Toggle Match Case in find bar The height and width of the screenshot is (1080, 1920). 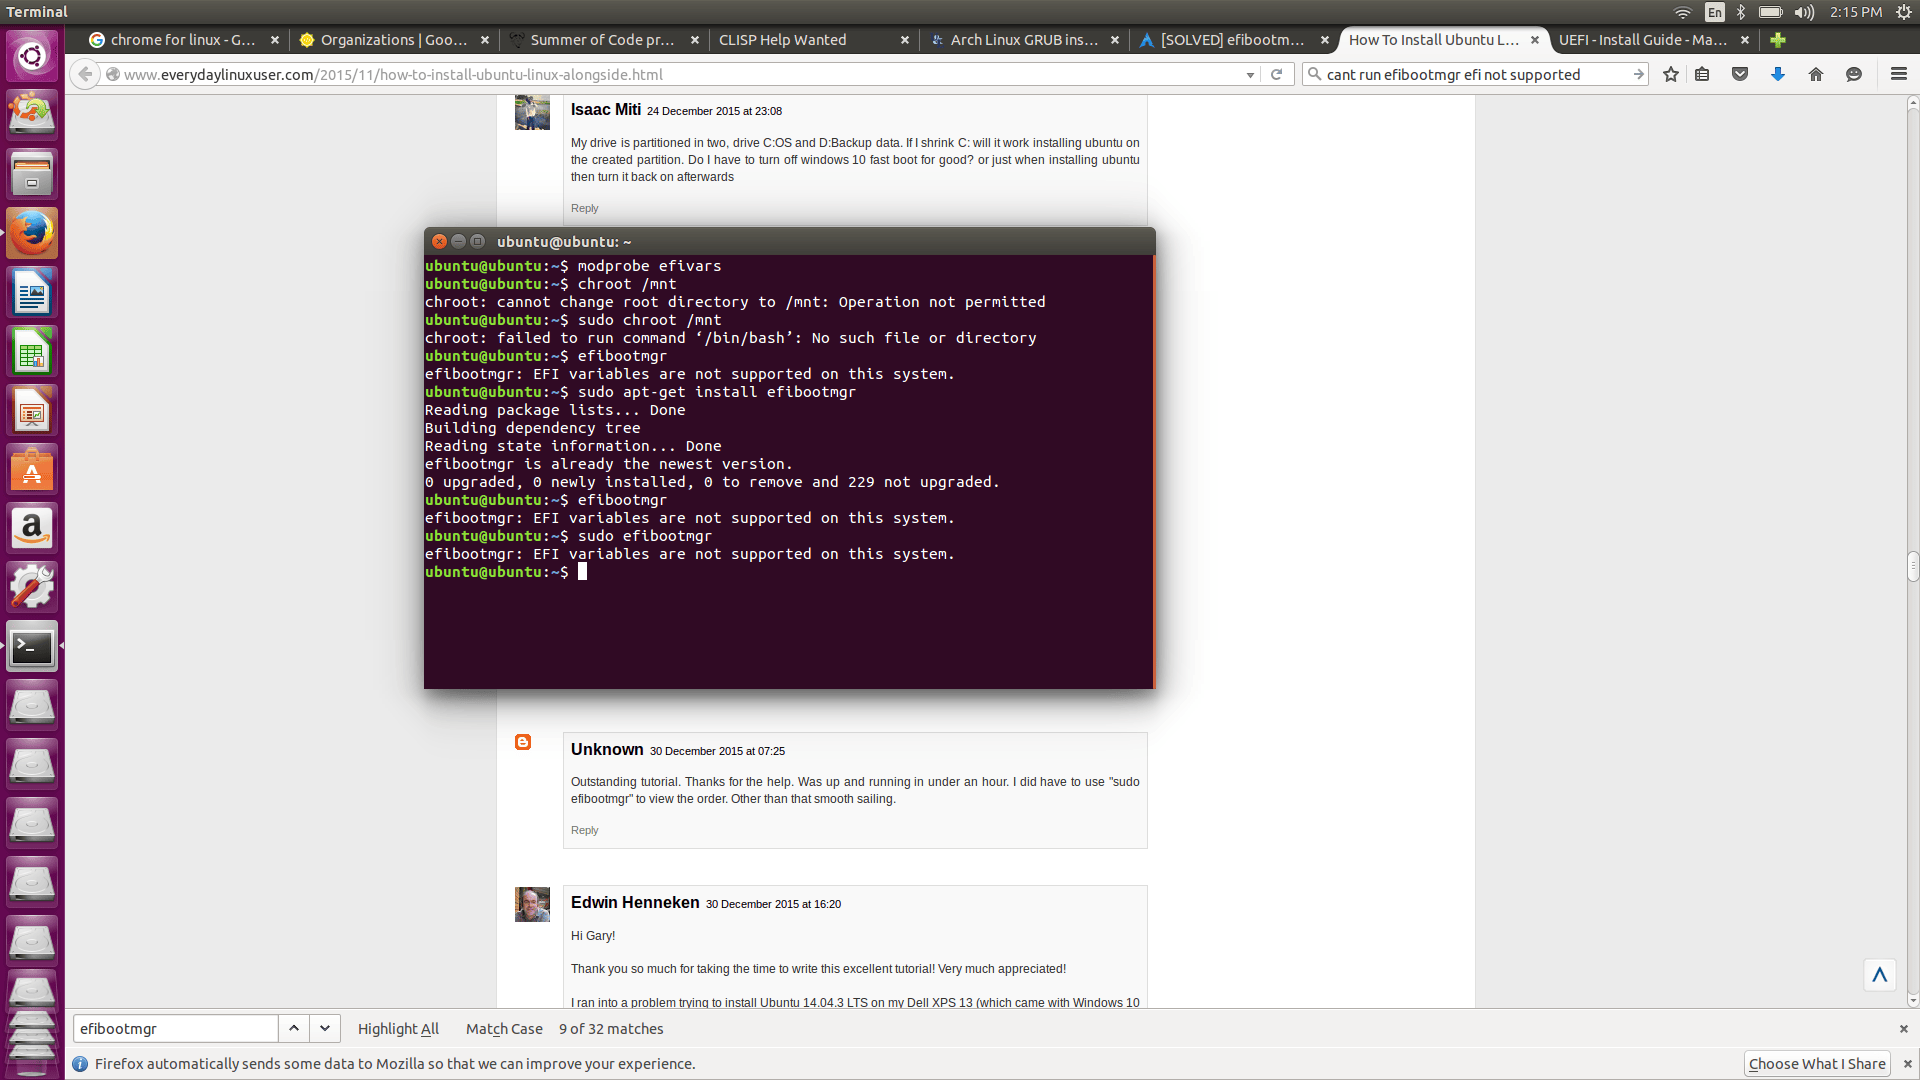tap(504, 1029)
